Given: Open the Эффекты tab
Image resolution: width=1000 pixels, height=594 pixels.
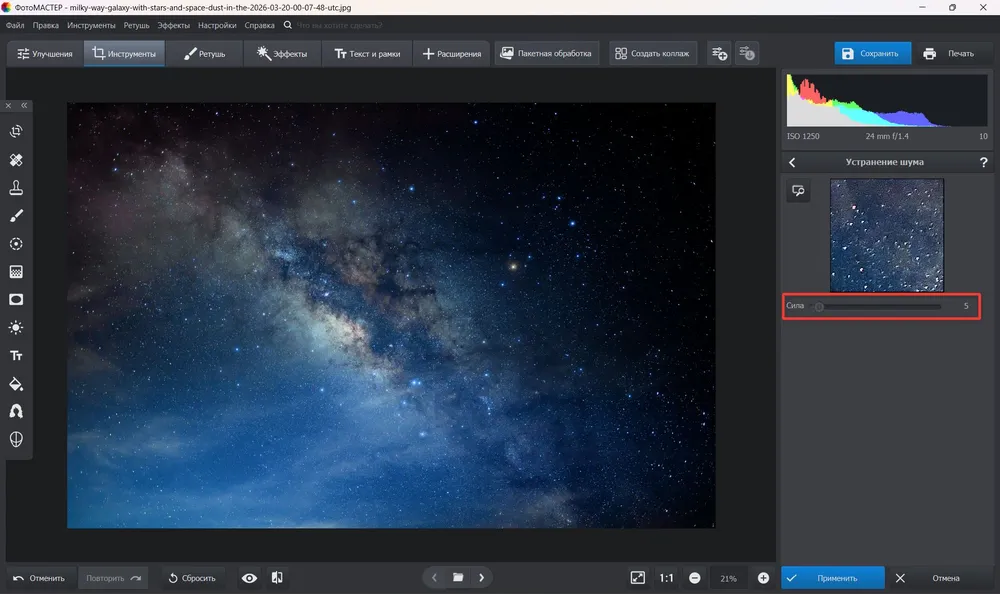Looking at the screenshot, I should 282,54.
